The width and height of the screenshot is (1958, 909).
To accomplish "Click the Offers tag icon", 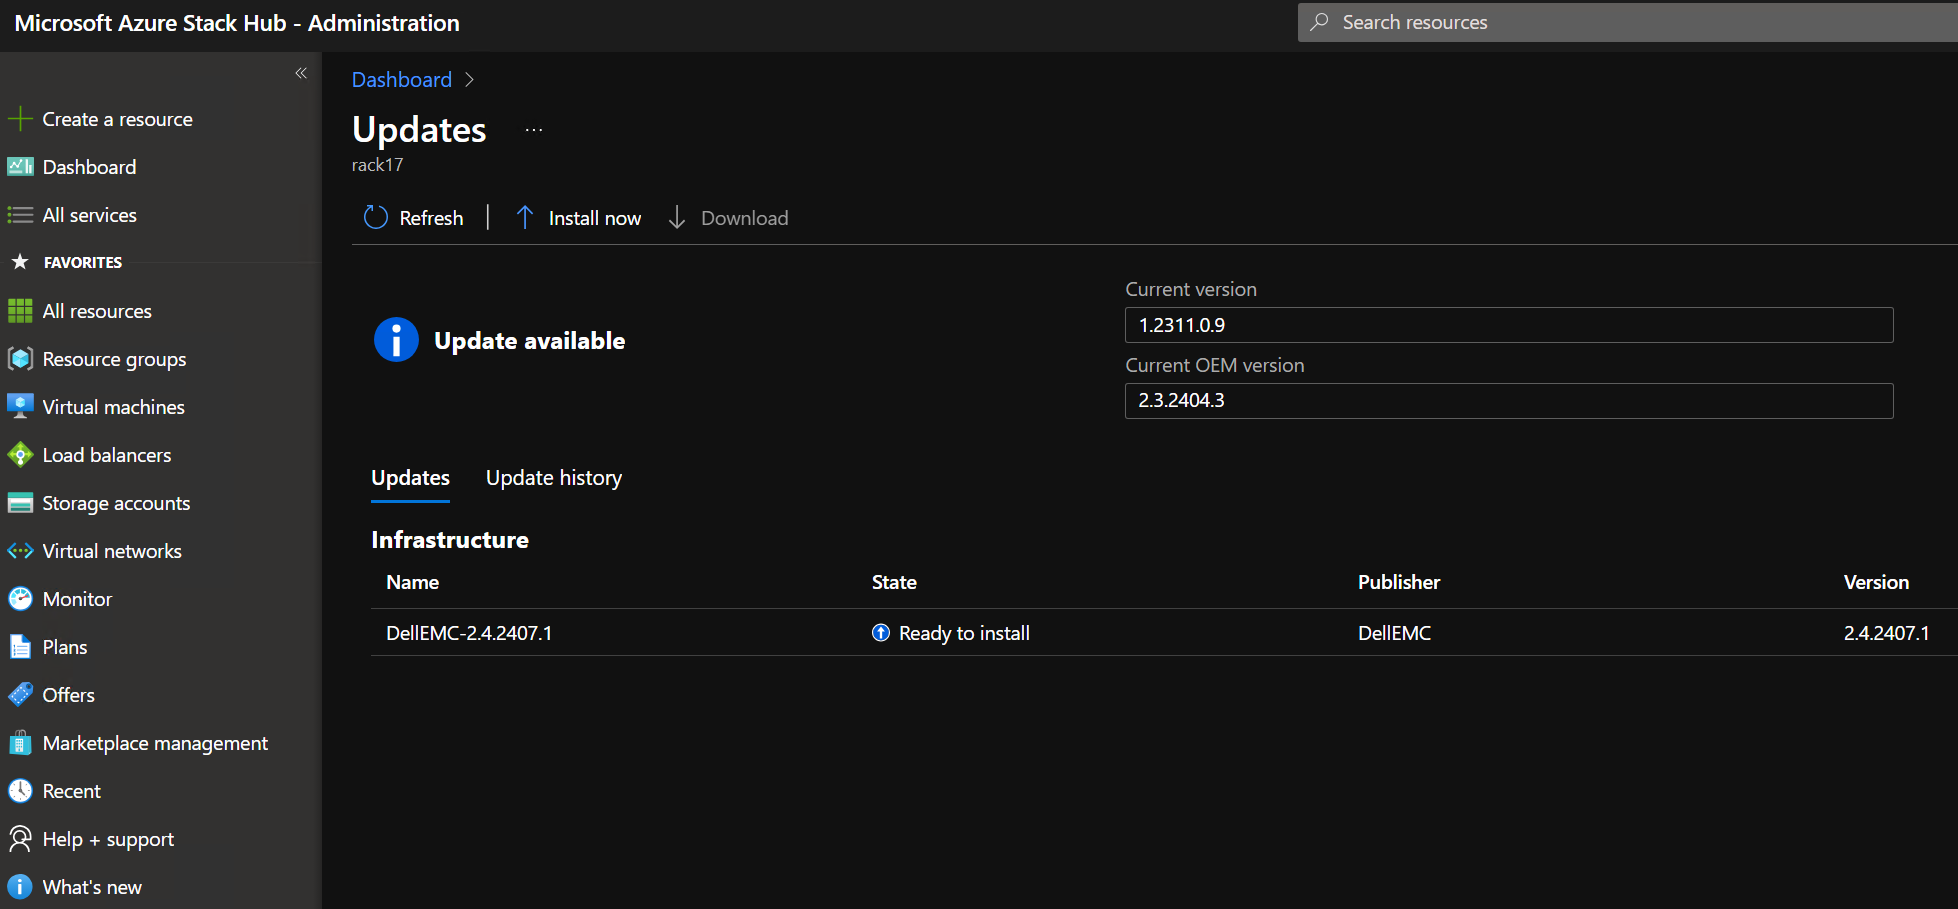I will (x=20, y=695).
